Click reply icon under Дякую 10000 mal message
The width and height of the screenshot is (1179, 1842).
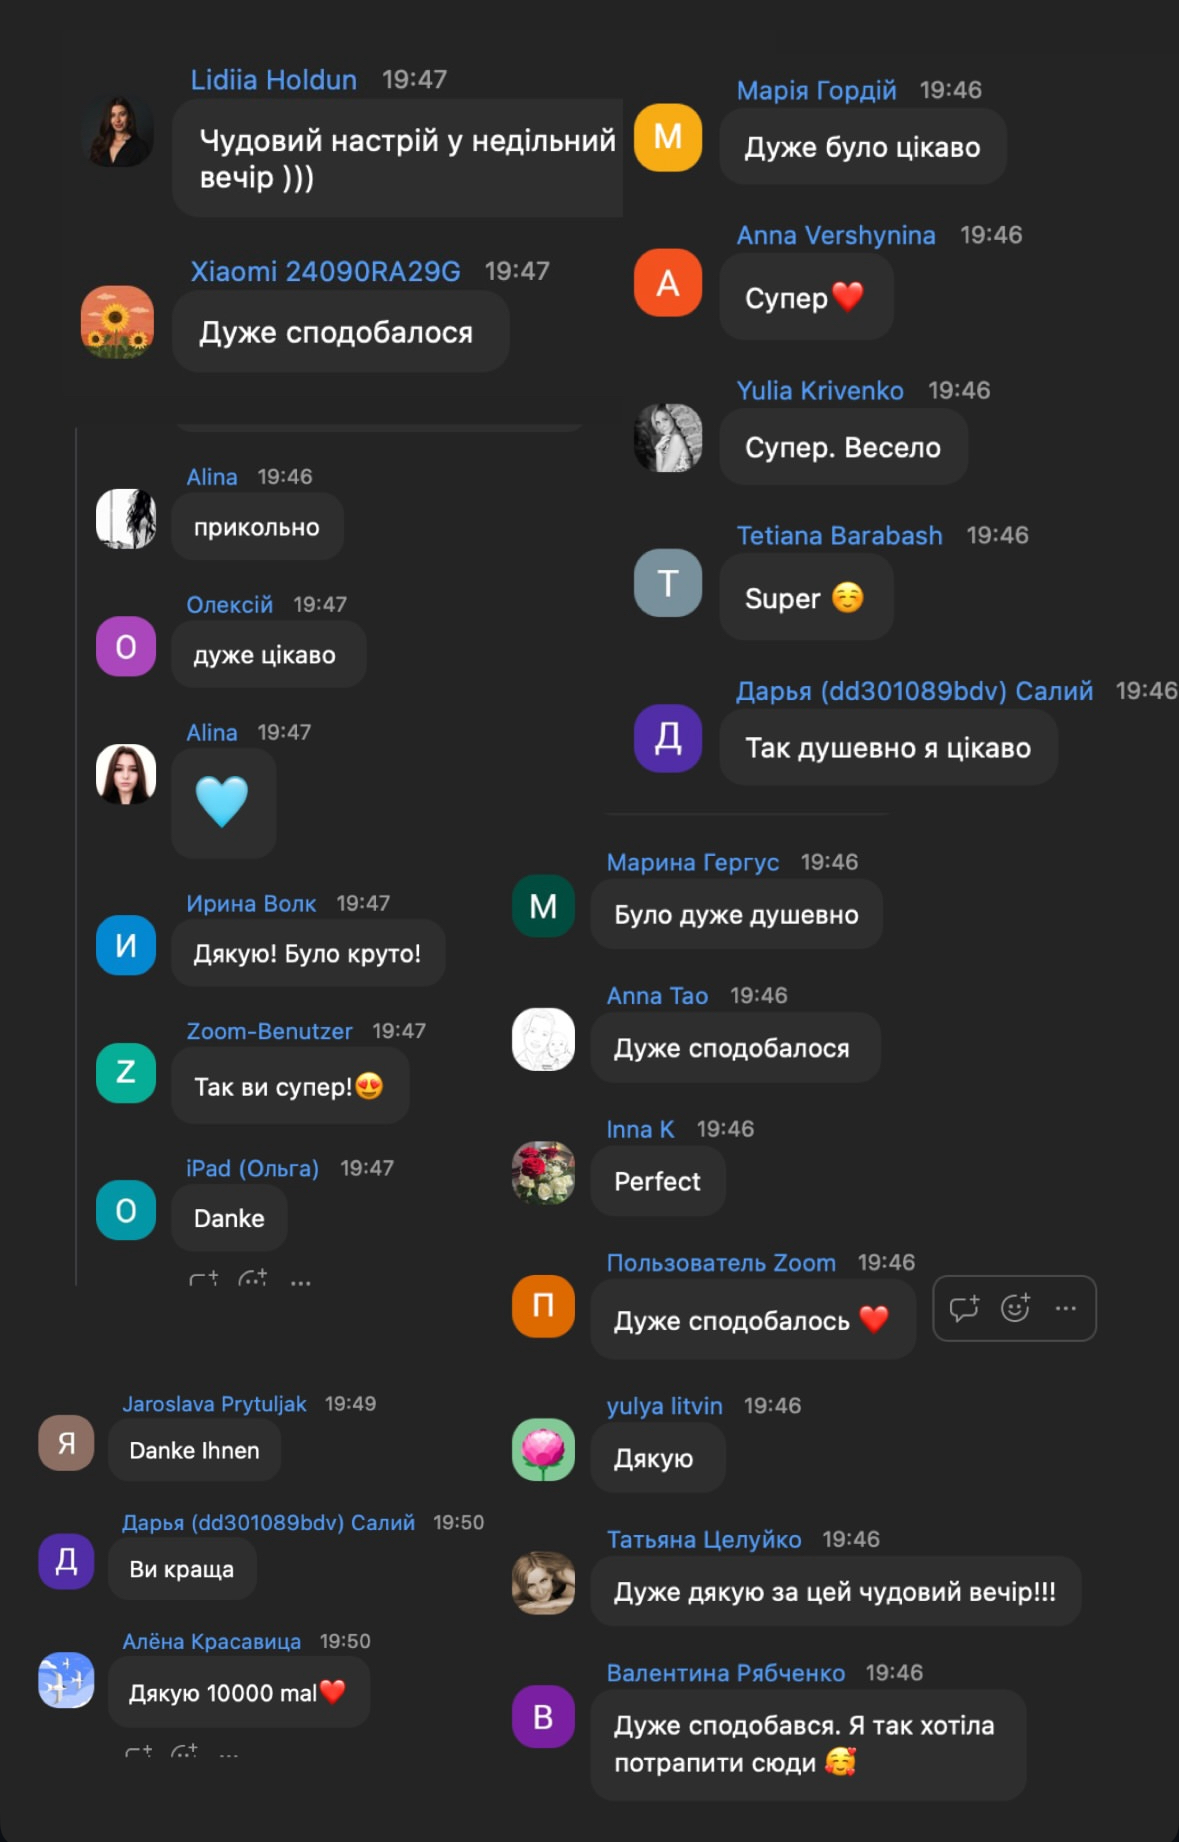coord(139,1751)
